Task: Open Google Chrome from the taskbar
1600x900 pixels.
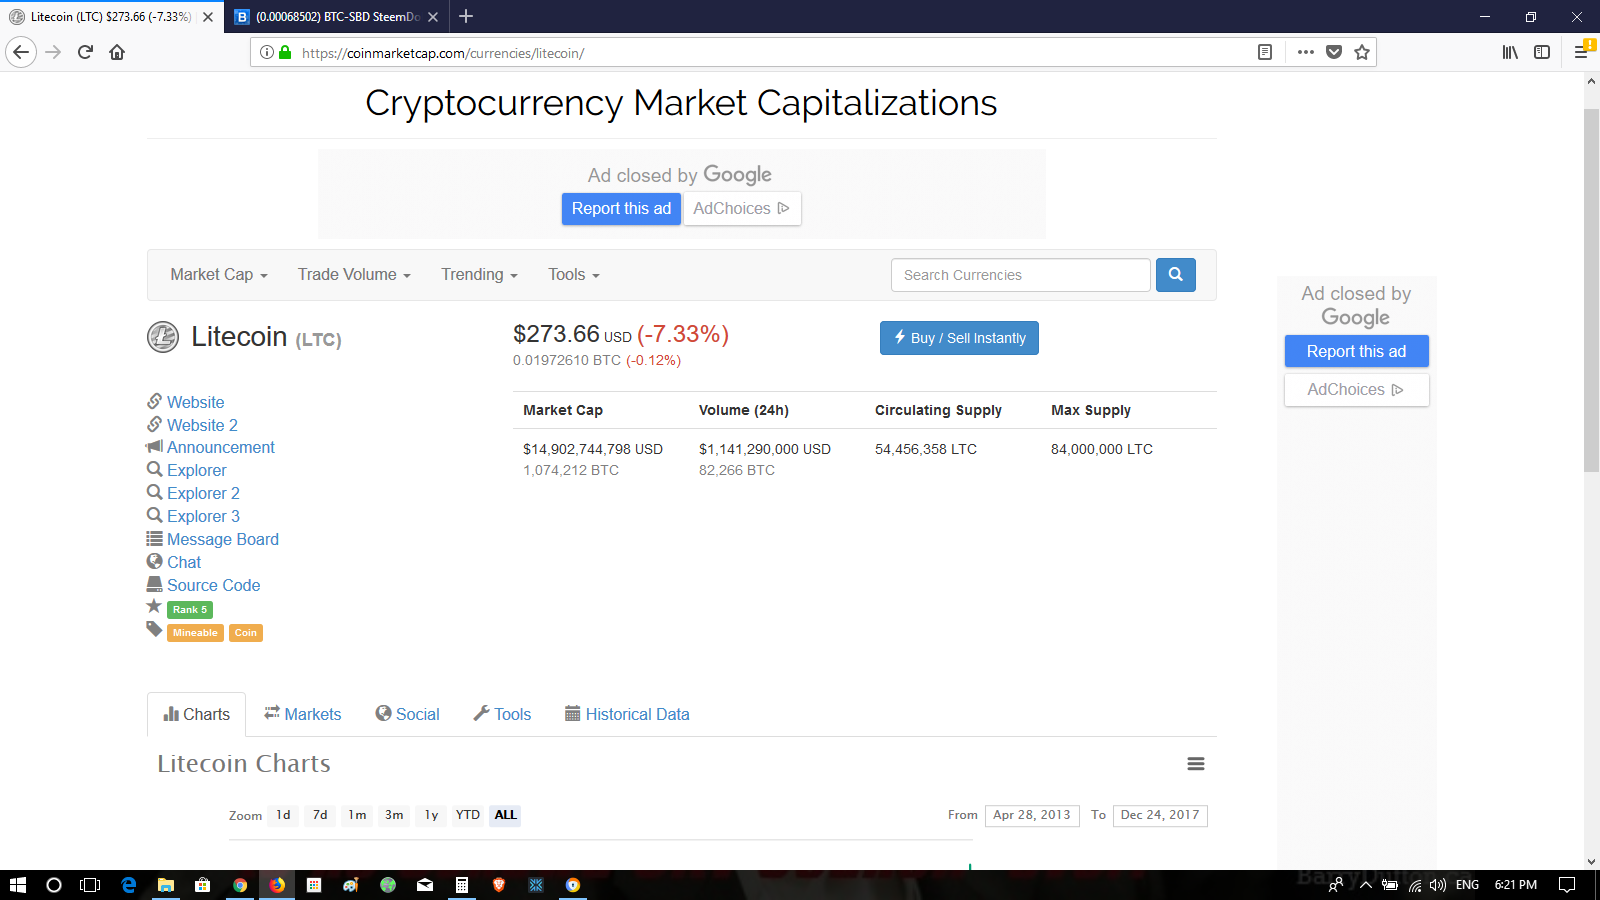Action: tap(240, 885)
